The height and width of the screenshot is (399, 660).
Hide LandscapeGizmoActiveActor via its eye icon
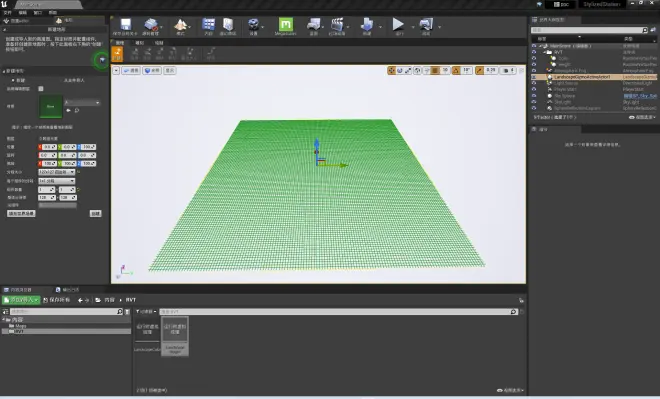(x=534, y=77)
